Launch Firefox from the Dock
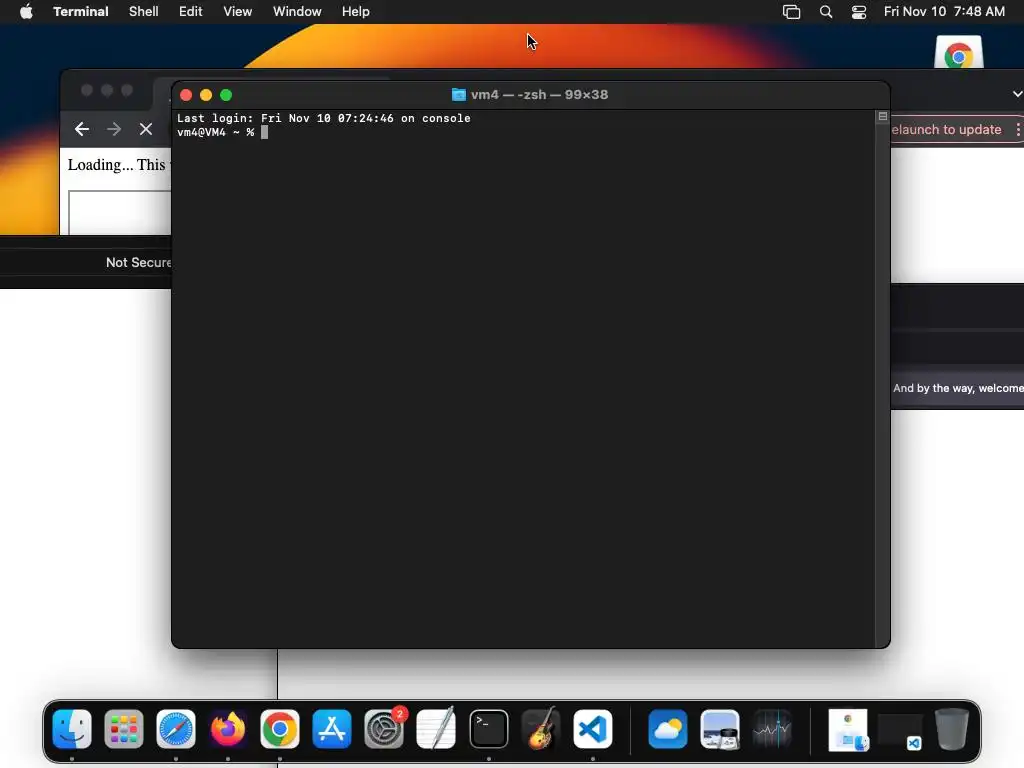Viewport: 1024px width, 768px height. 228,729
